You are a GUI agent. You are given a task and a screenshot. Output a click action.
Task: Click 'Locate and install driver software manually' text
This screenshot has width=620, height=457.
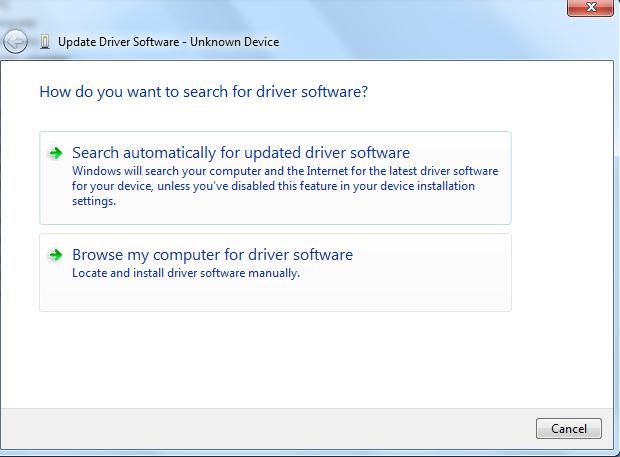coord(186,273)
